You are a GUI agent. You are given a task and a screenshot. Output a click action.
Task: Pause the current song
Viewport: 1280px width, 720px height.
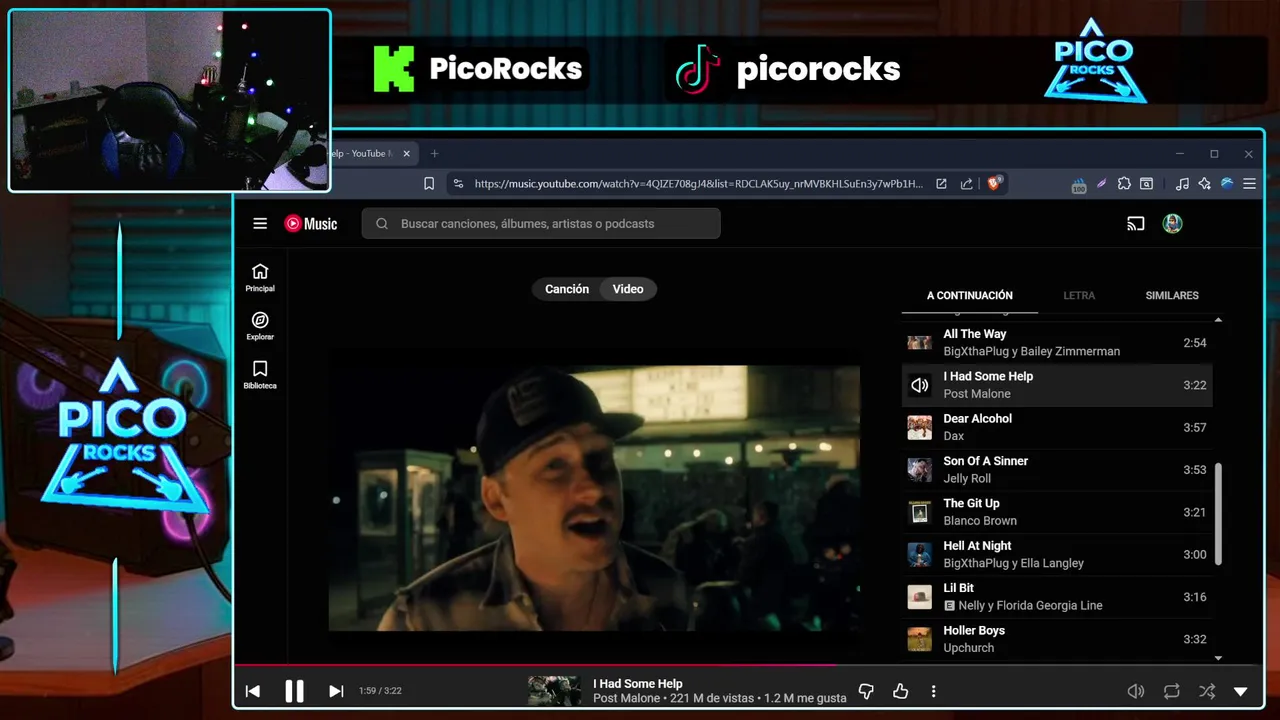(x=294, y=691)
